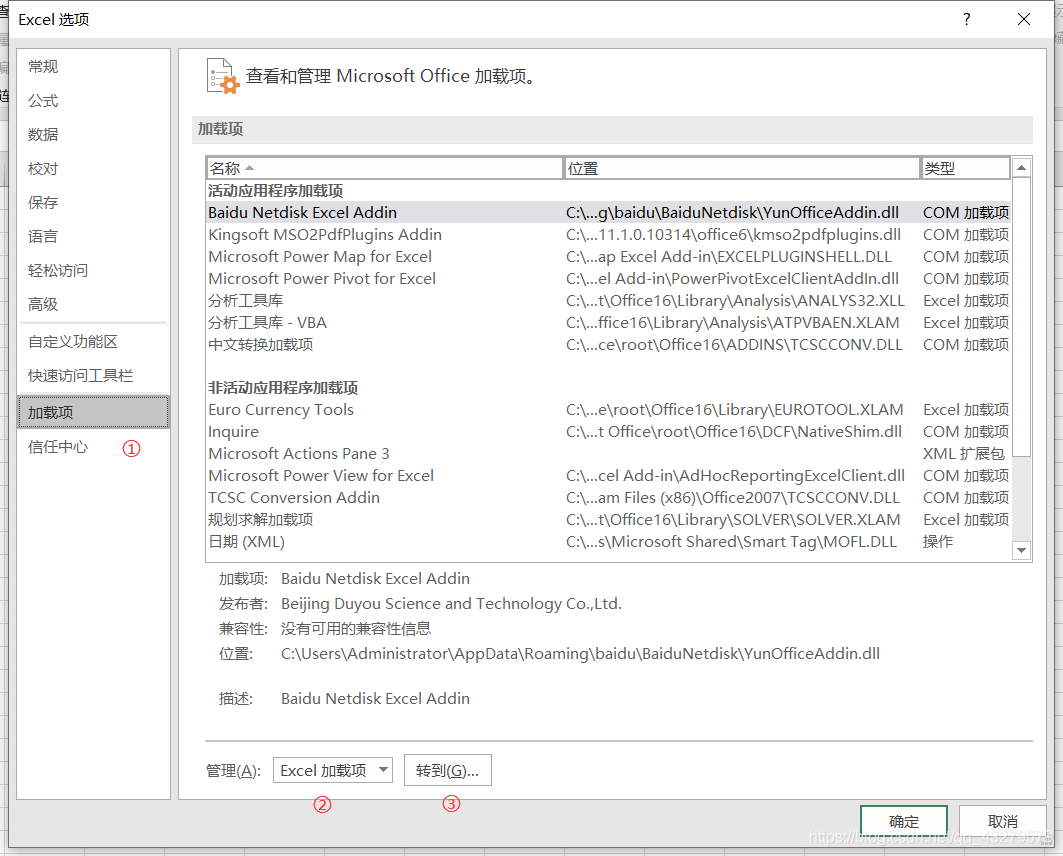Screen dimensions: 1063x856
Task: Click the help question mark icon
Action: (967, 19)
